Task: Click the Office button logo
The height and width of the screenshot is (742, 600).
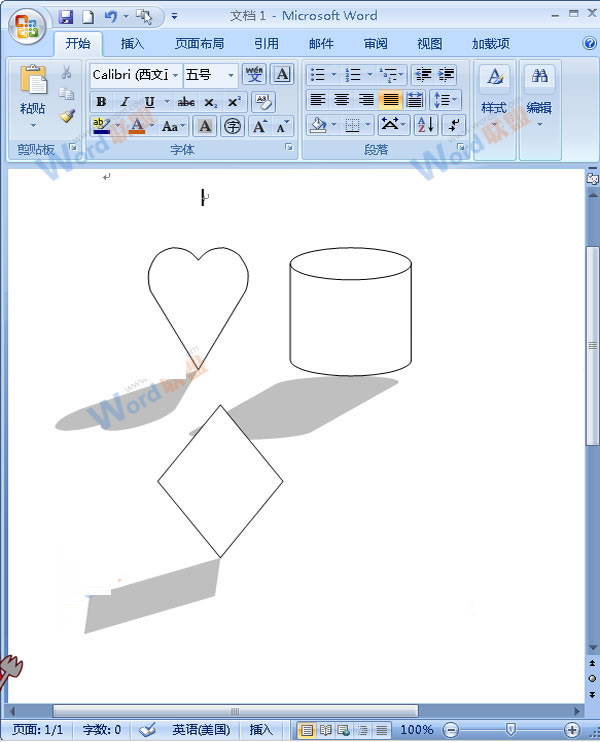Action: pos(26,26)
